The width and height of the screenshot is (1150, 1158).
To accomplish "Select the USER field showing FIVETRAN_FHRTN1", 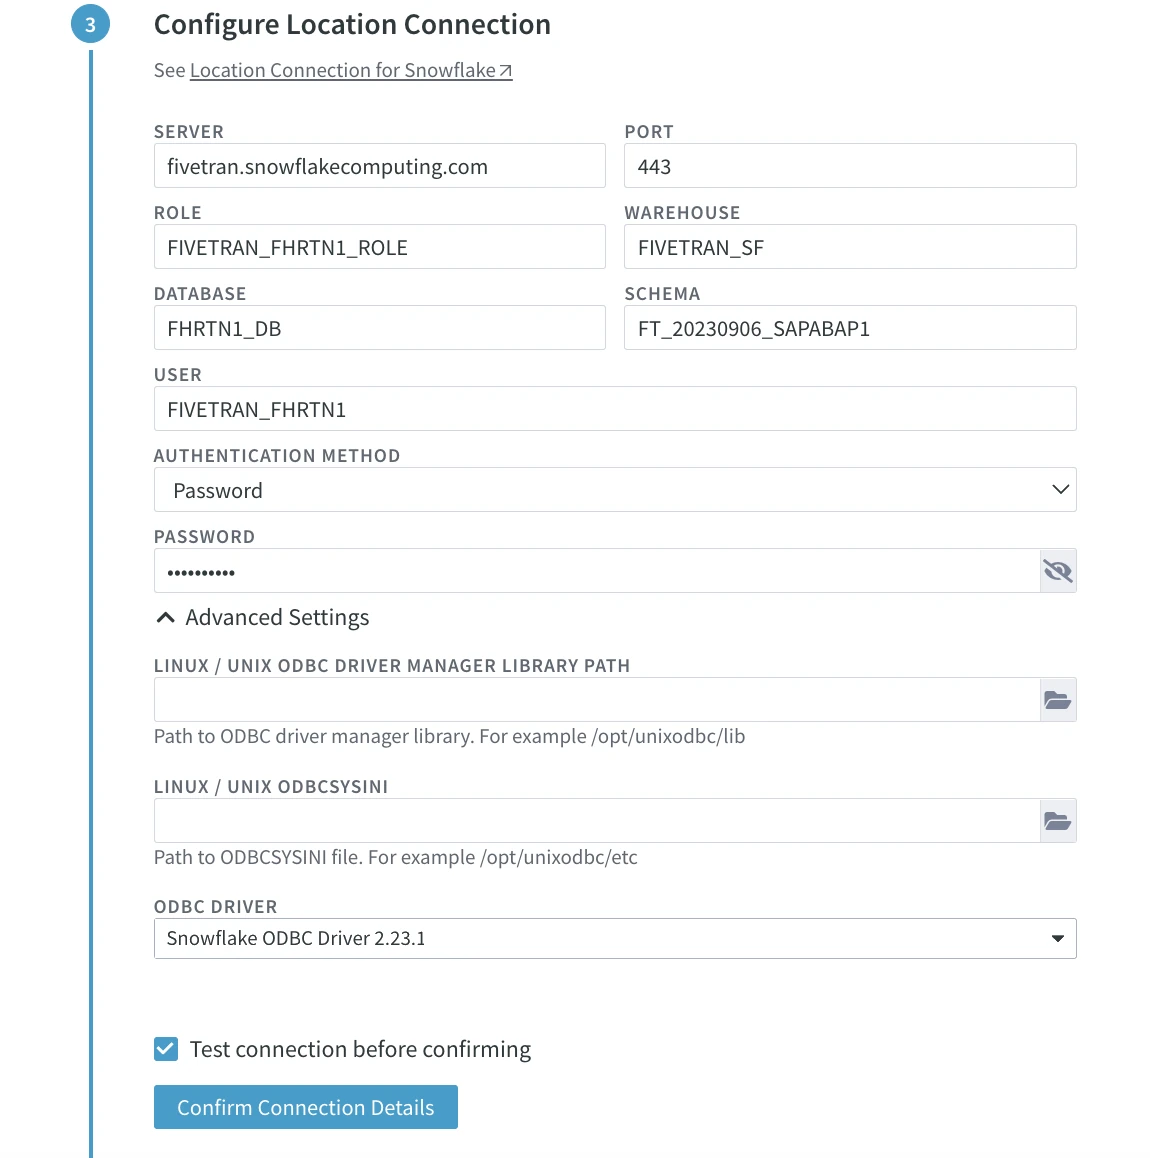I will pos(615,408).
